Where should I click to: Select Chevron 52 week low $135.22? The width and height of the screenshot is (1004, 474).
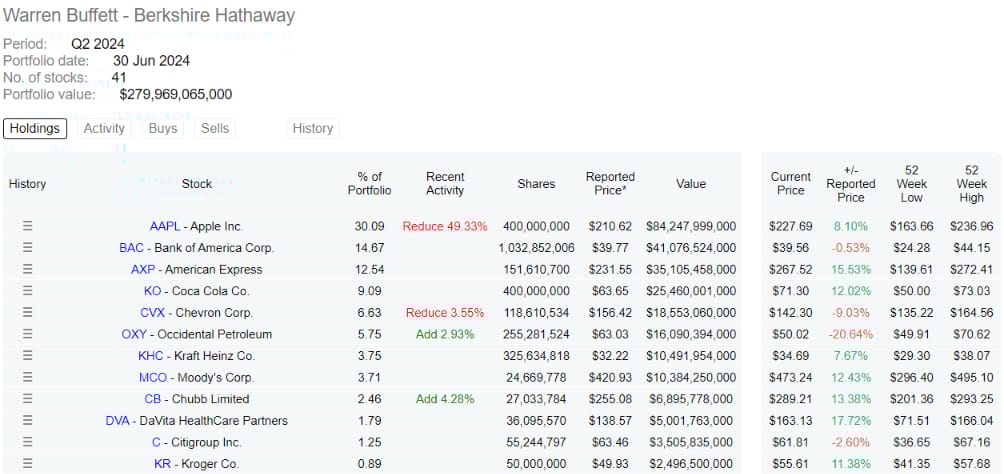[912, 313]
